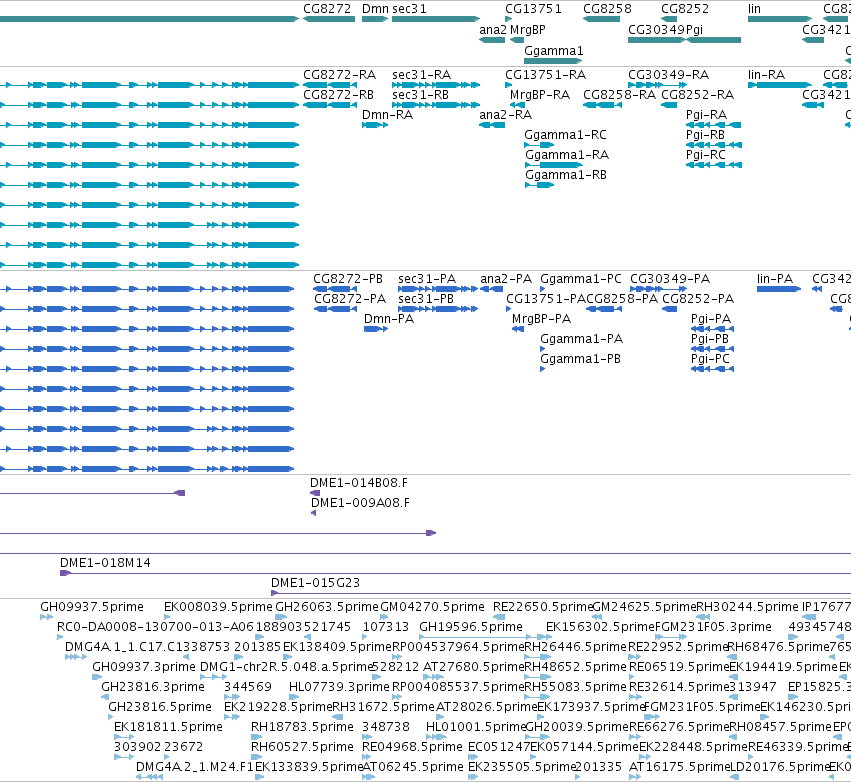Click the Ggamma1-PB protein label
851x782 pixels.
[x=580, y=359]
